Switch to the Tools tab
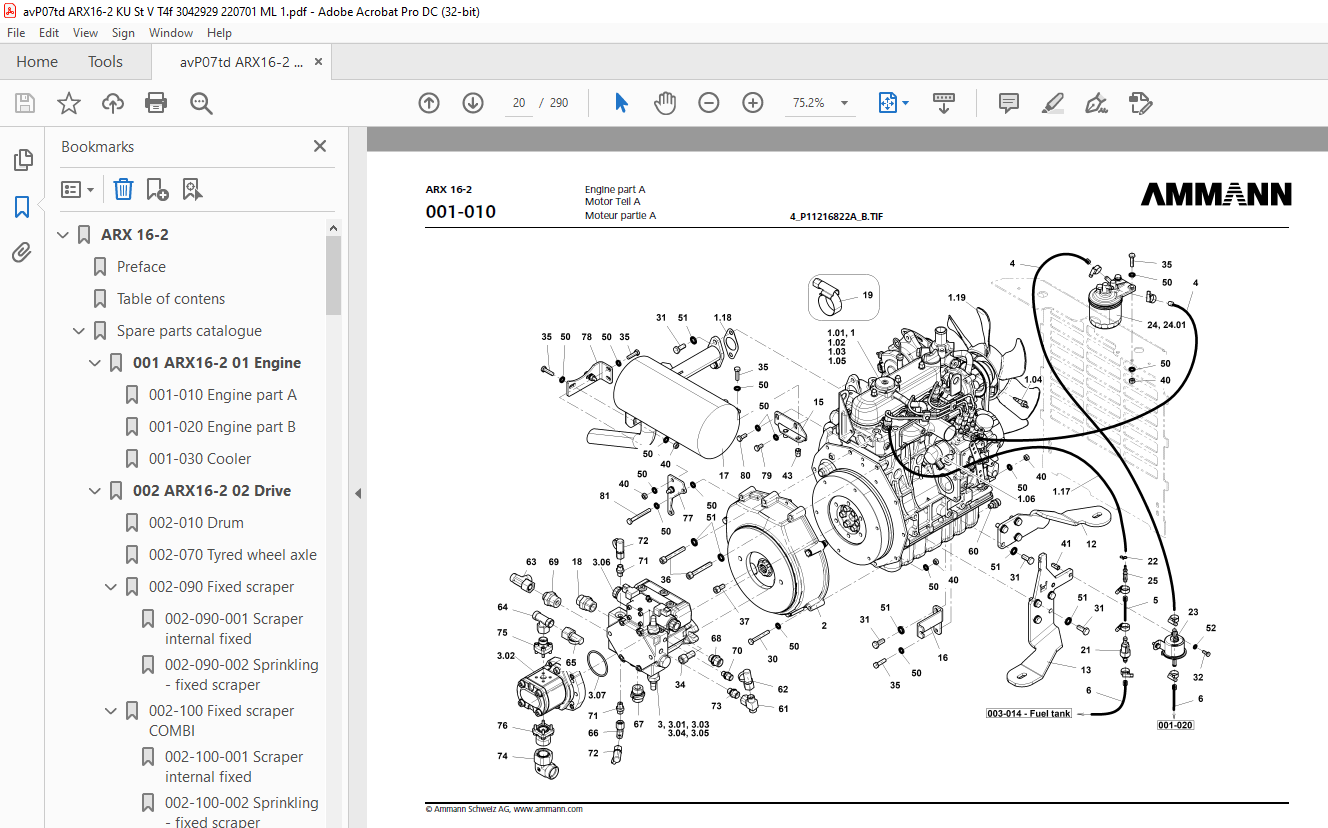Viewport: 1328px width, 828px height. point(105,62)
